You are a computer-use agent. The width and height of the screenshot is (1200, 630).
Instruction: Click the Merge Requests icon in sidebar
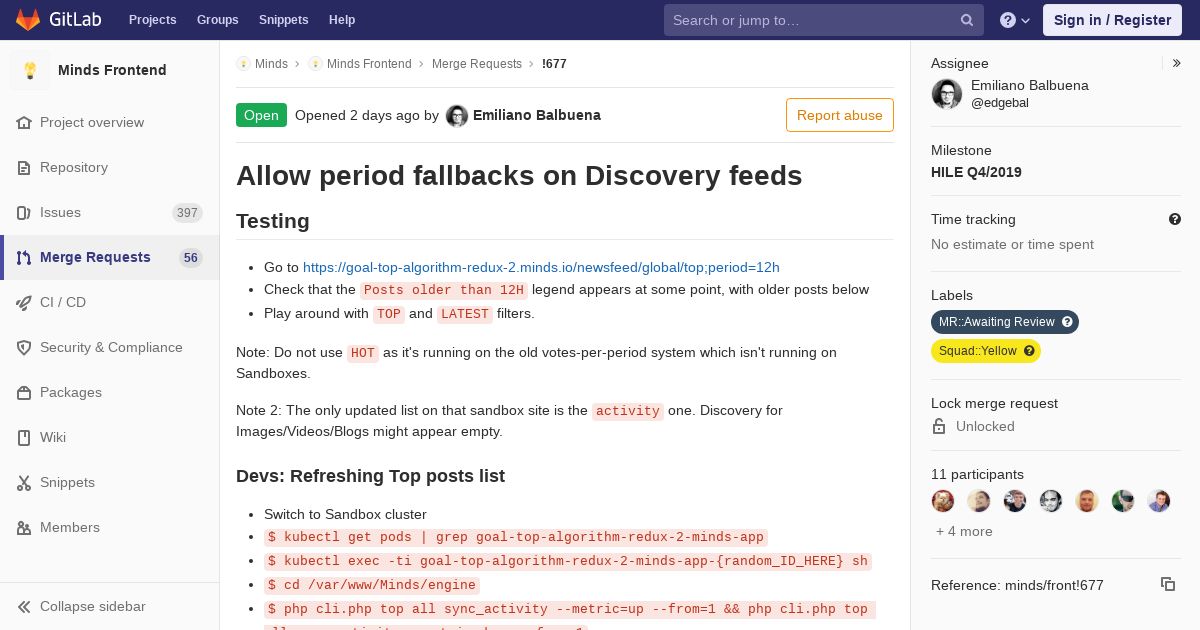(x=24, y=257)
